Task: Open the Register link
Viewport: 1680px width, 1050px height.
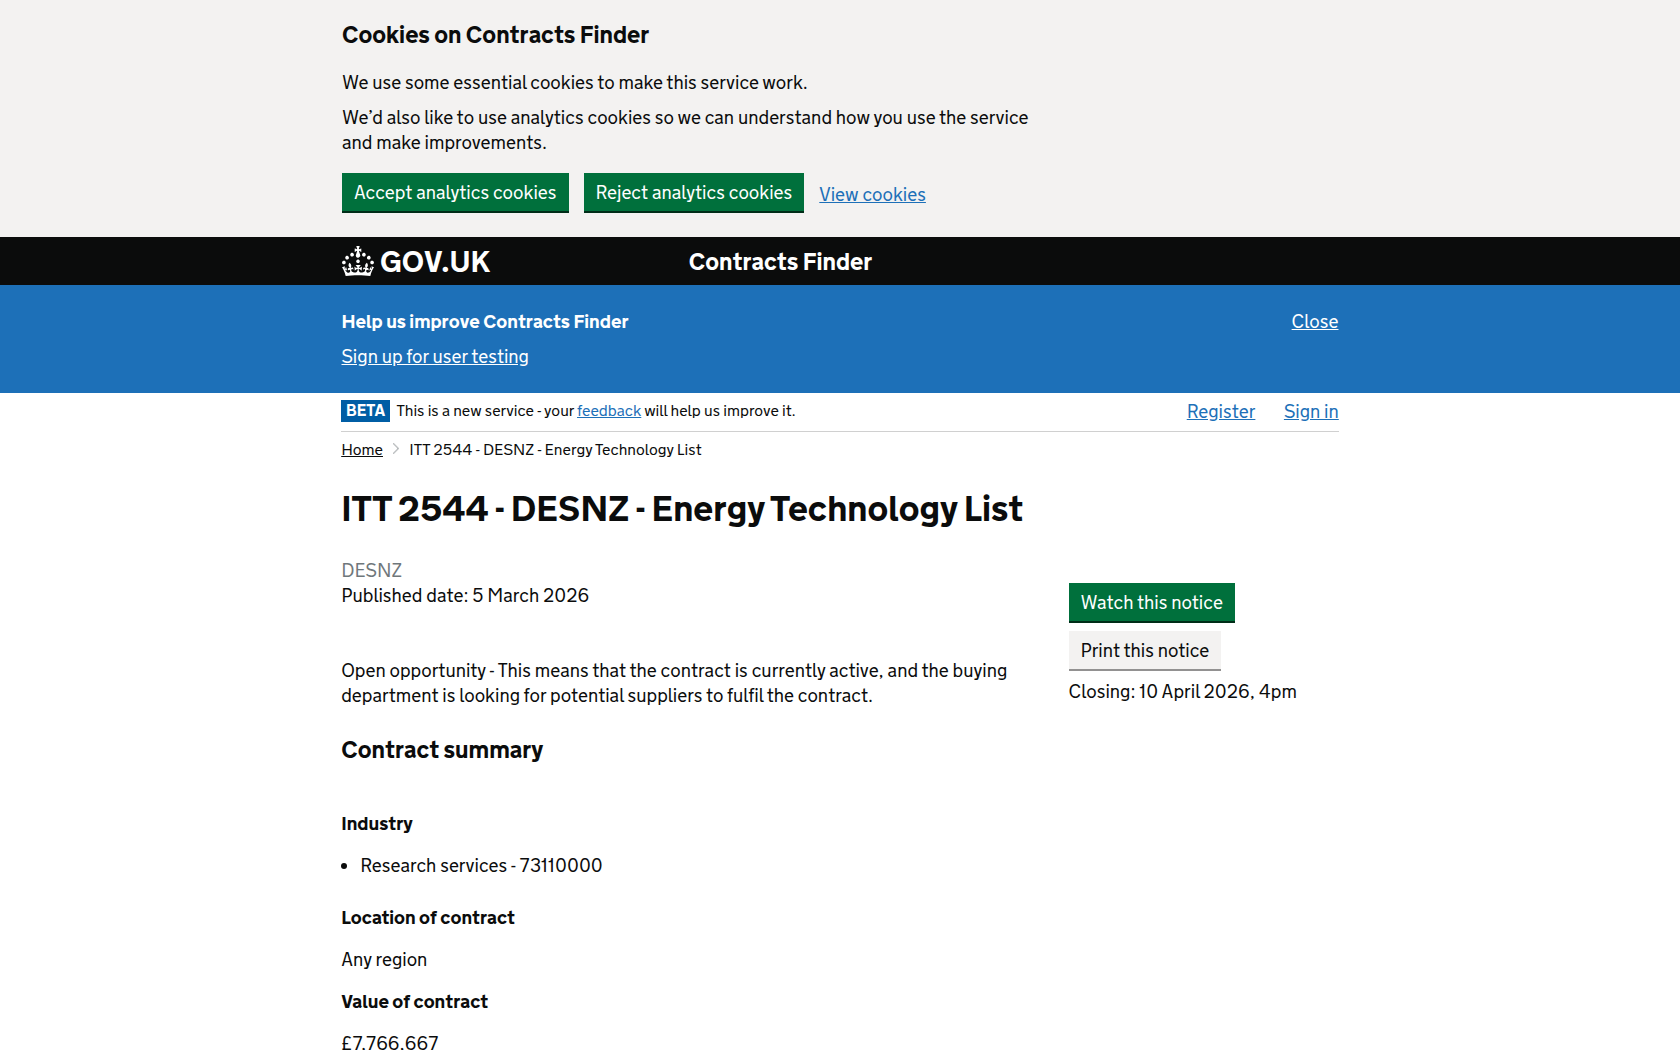Action: (1220, 412)
